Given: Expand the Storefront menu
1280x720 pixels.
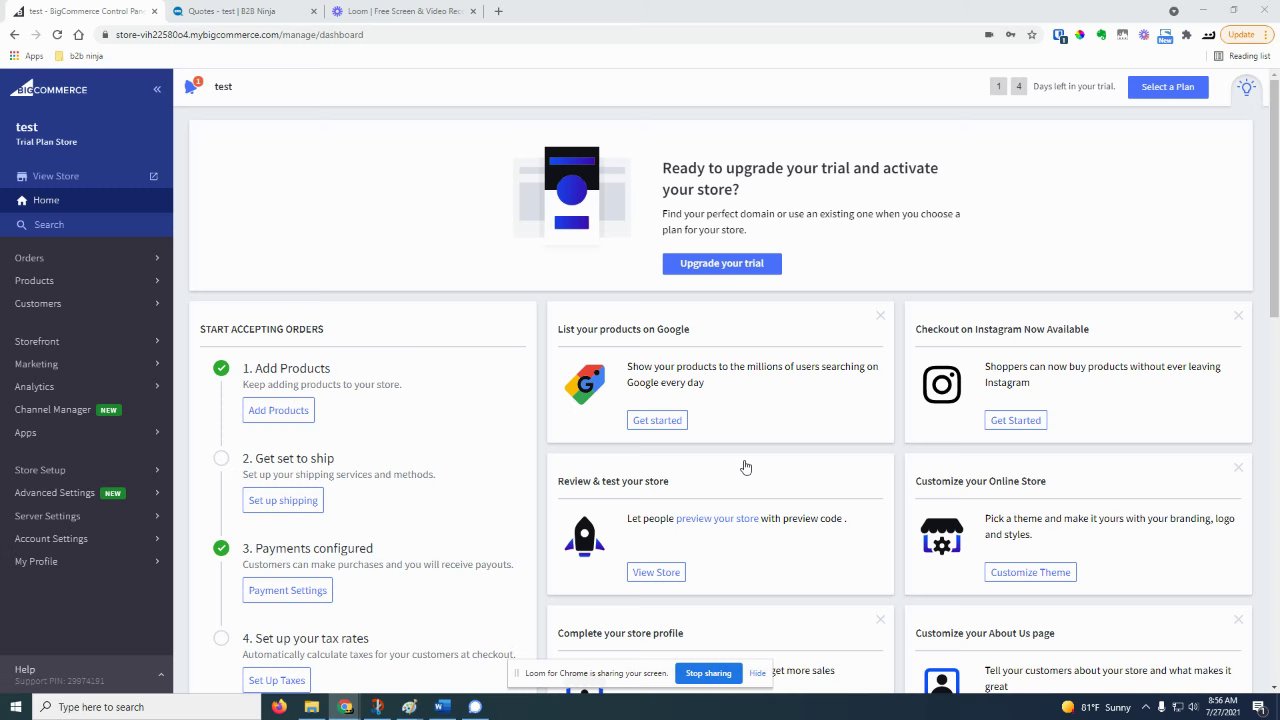Looking at the screenshot, I should point(86,342).
